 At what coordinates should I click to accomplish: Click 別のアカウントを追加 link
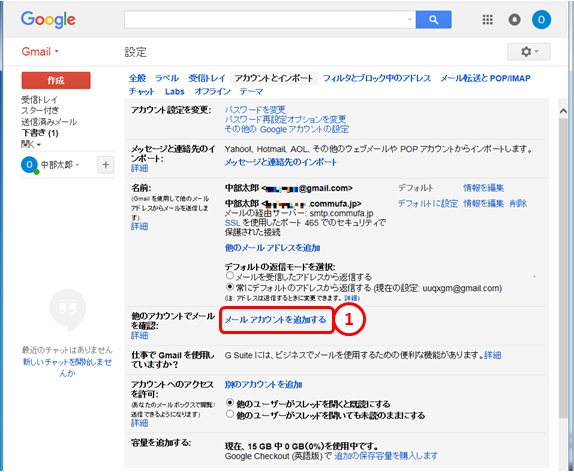[264, 384]
